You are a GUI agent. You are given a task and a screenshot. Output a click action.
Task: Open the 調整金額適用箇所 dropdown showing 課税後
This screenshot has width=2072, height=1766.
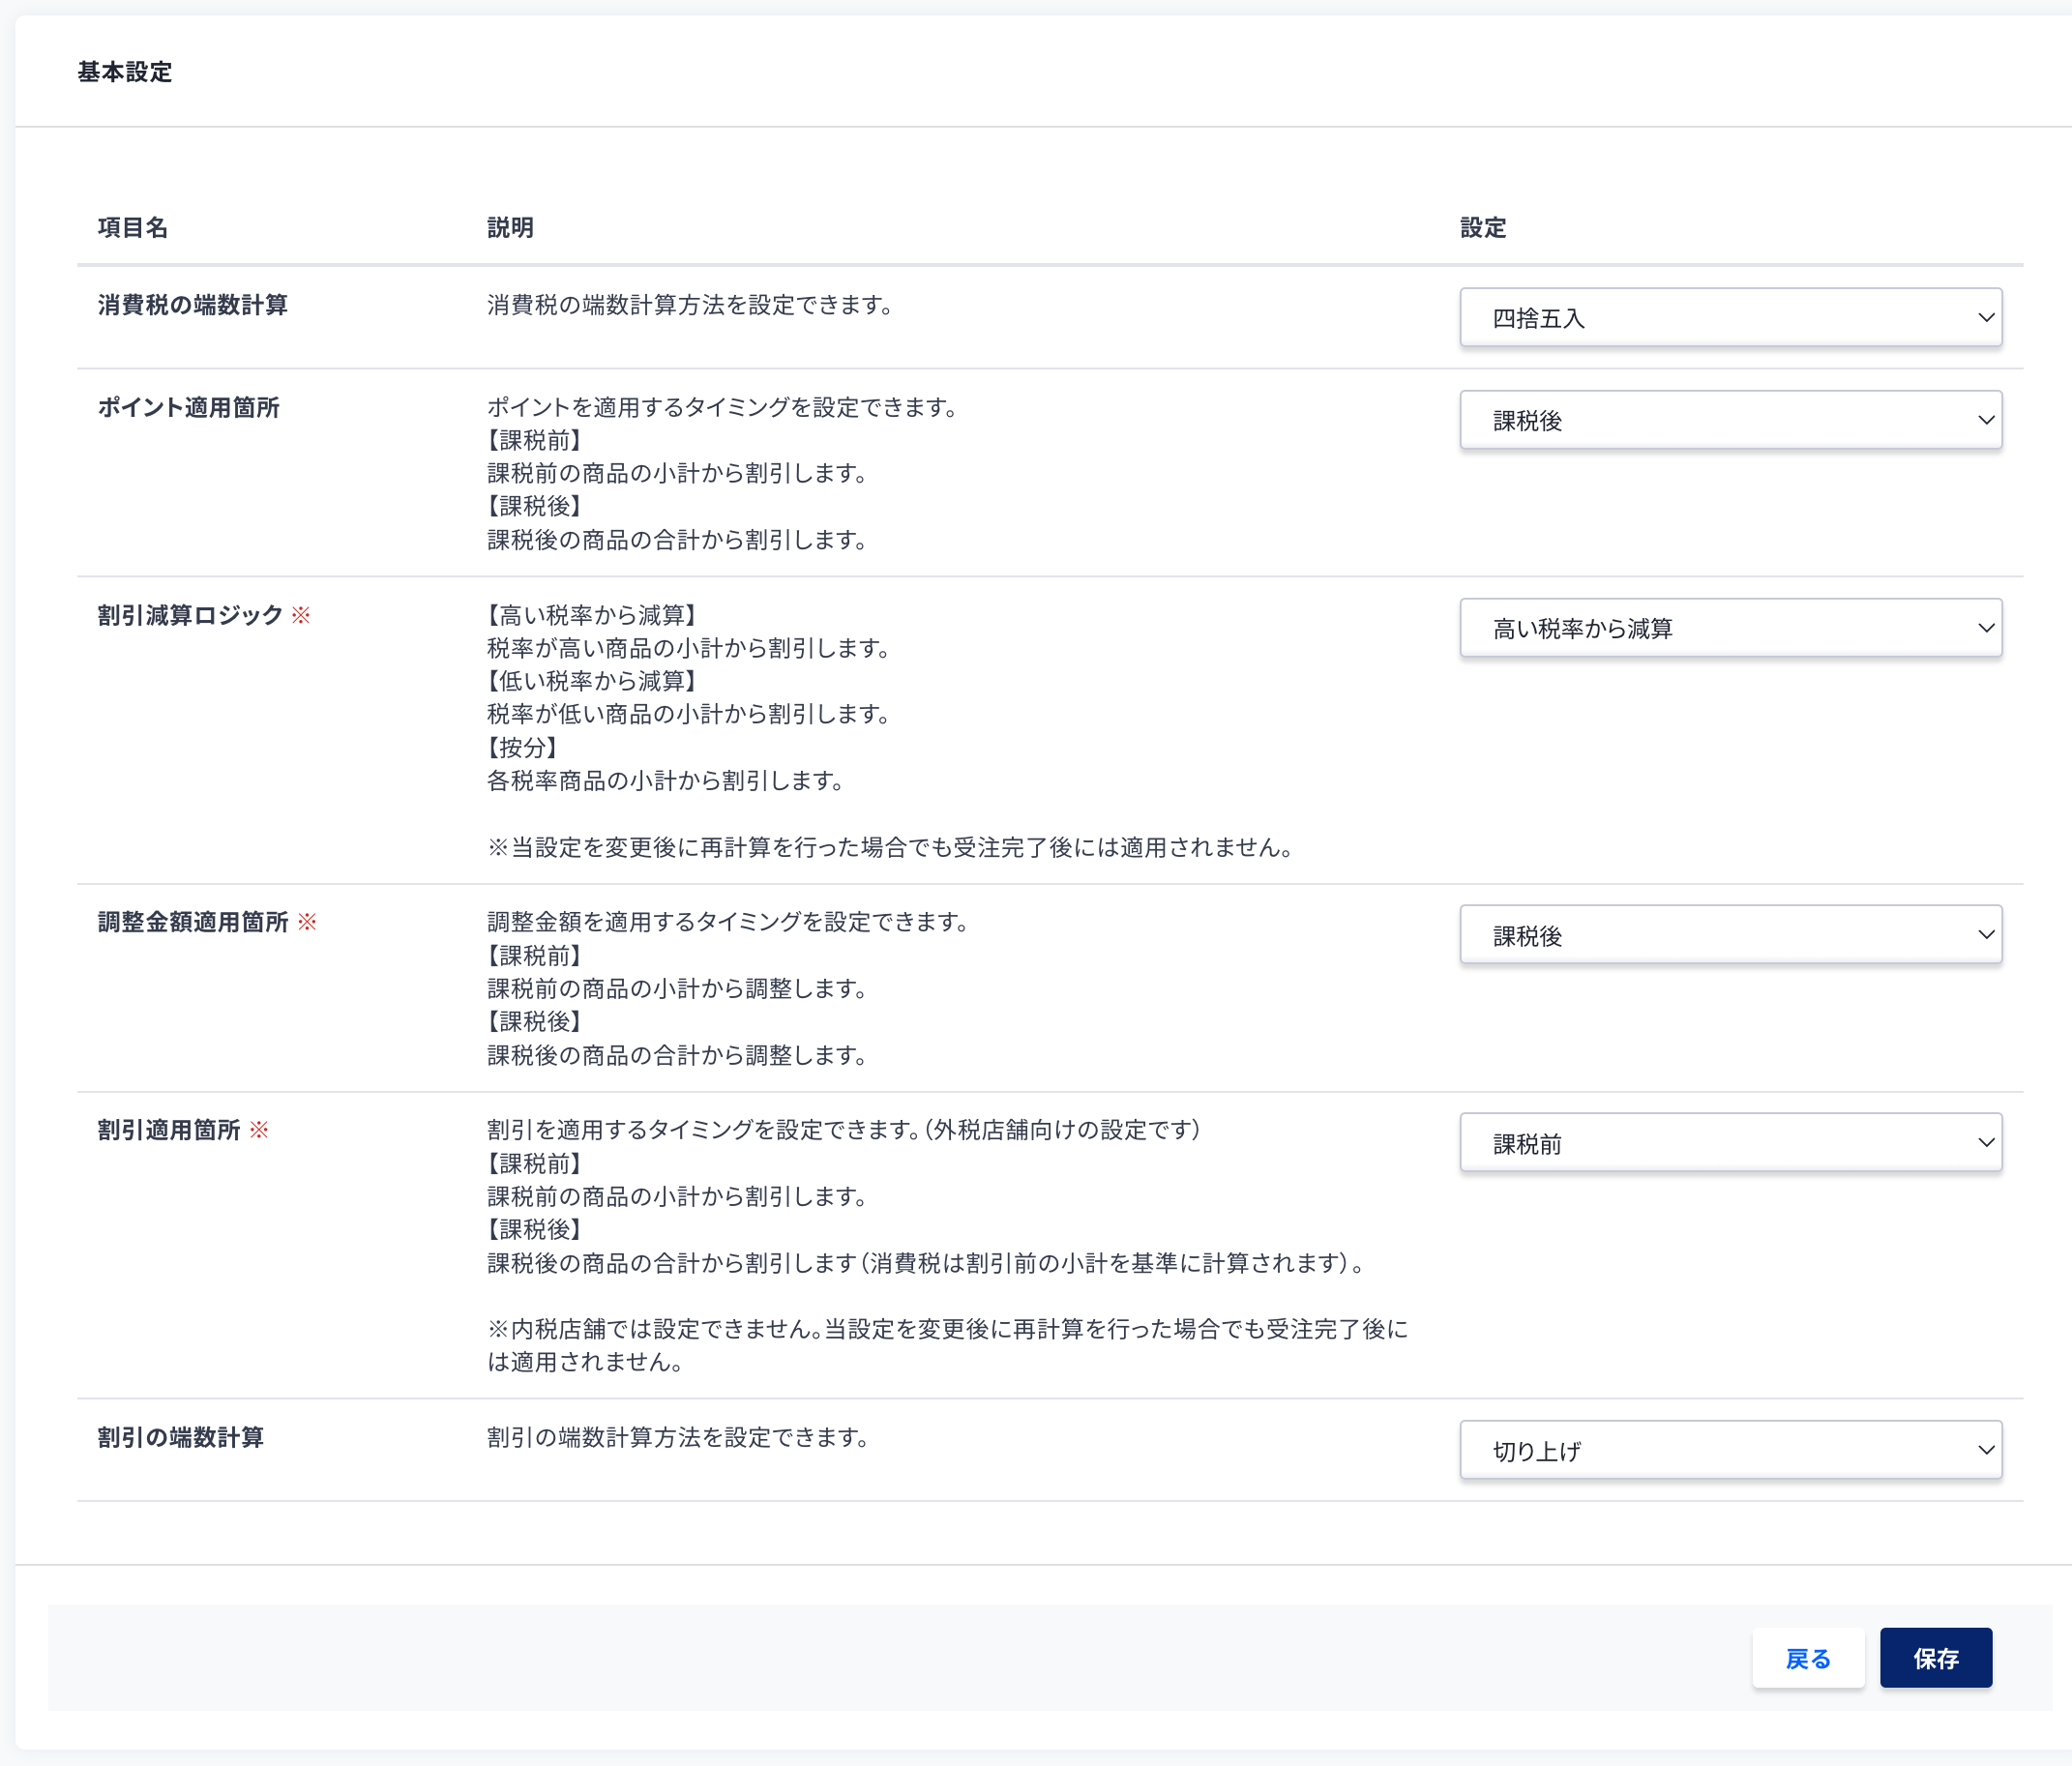pyautogui.click(x=1730, y=935)
